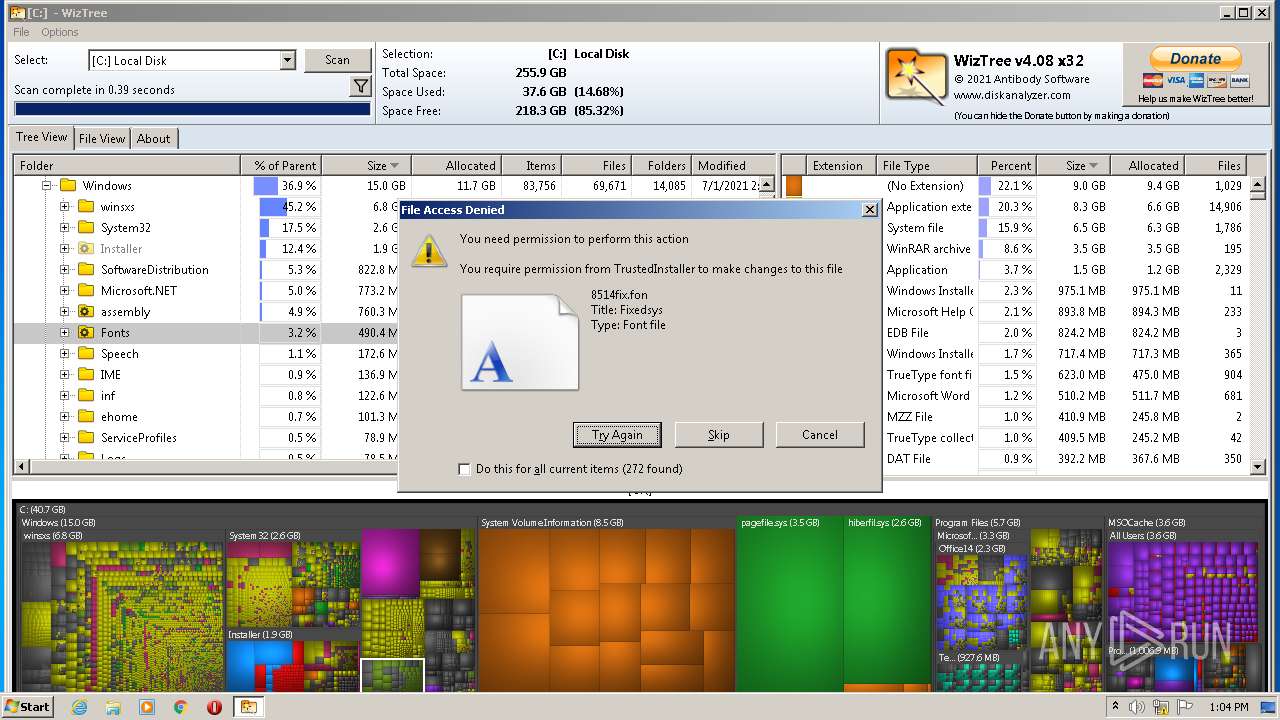Click the Scan button

click(337, 60)
